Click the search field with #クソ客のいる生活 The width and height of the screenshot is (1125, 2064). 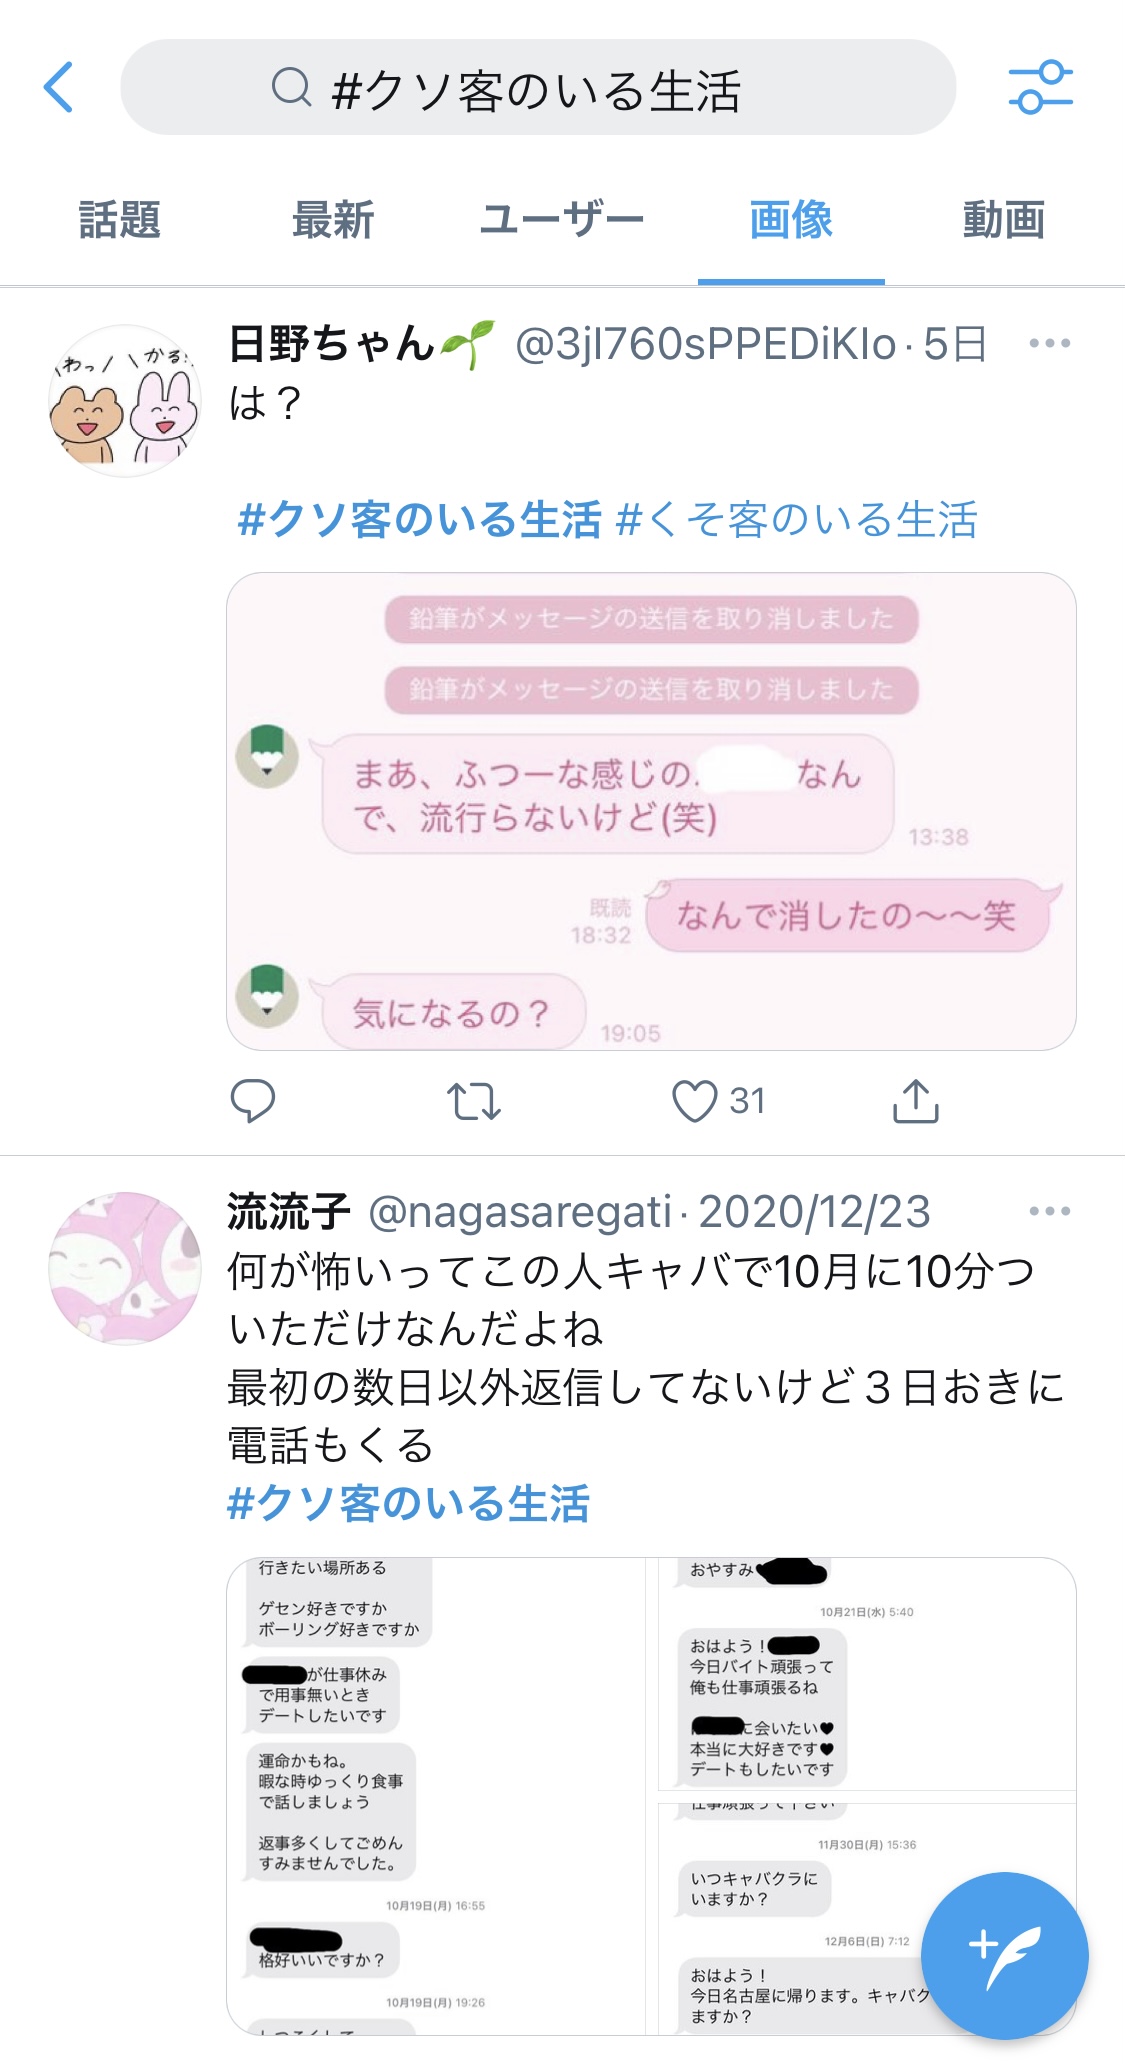(x=538, y=87)
